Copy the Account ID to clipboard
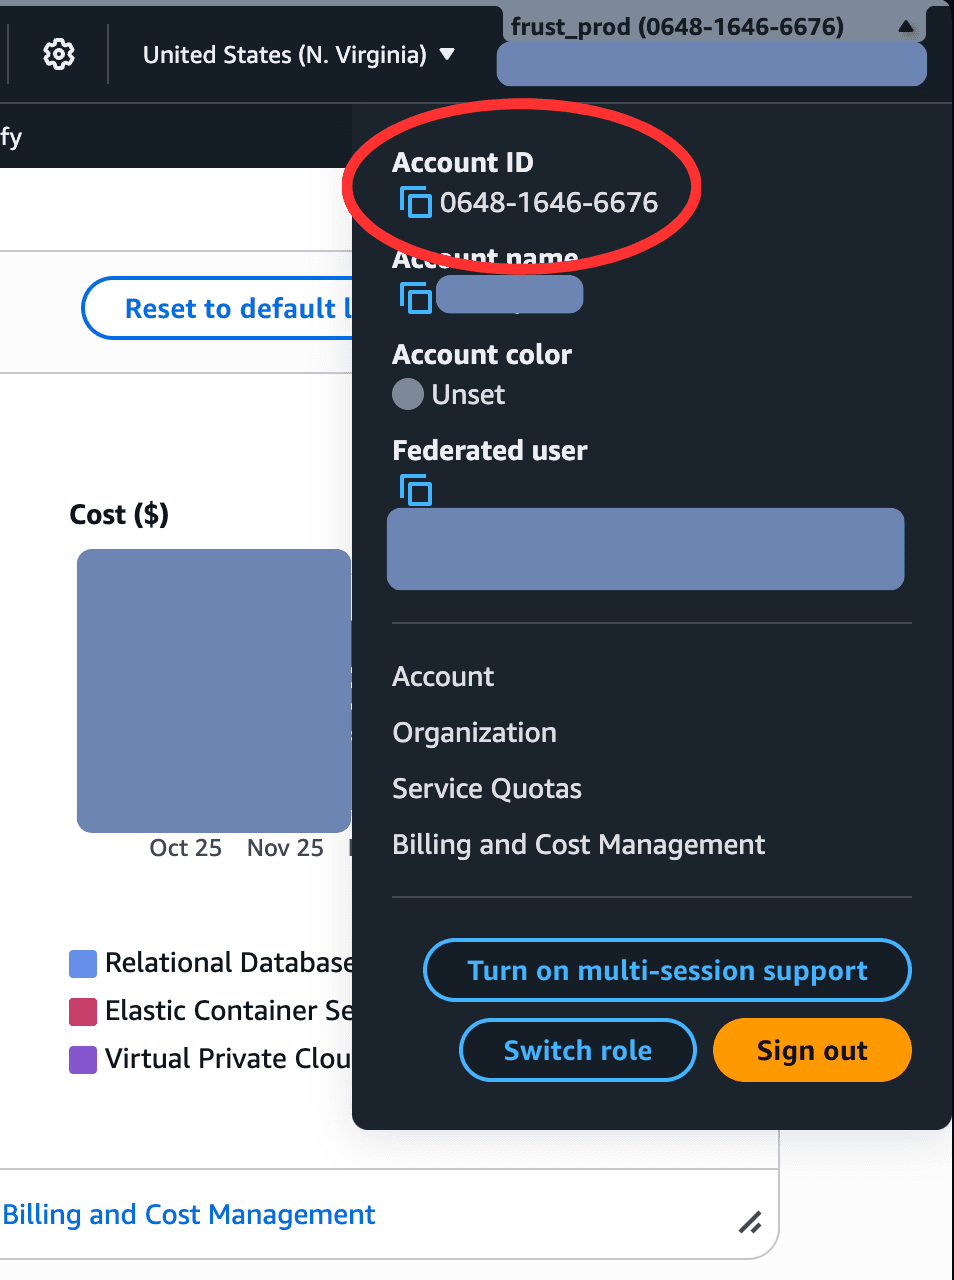954x1280 pixels. pyautogui.click(x=413, y=202)
